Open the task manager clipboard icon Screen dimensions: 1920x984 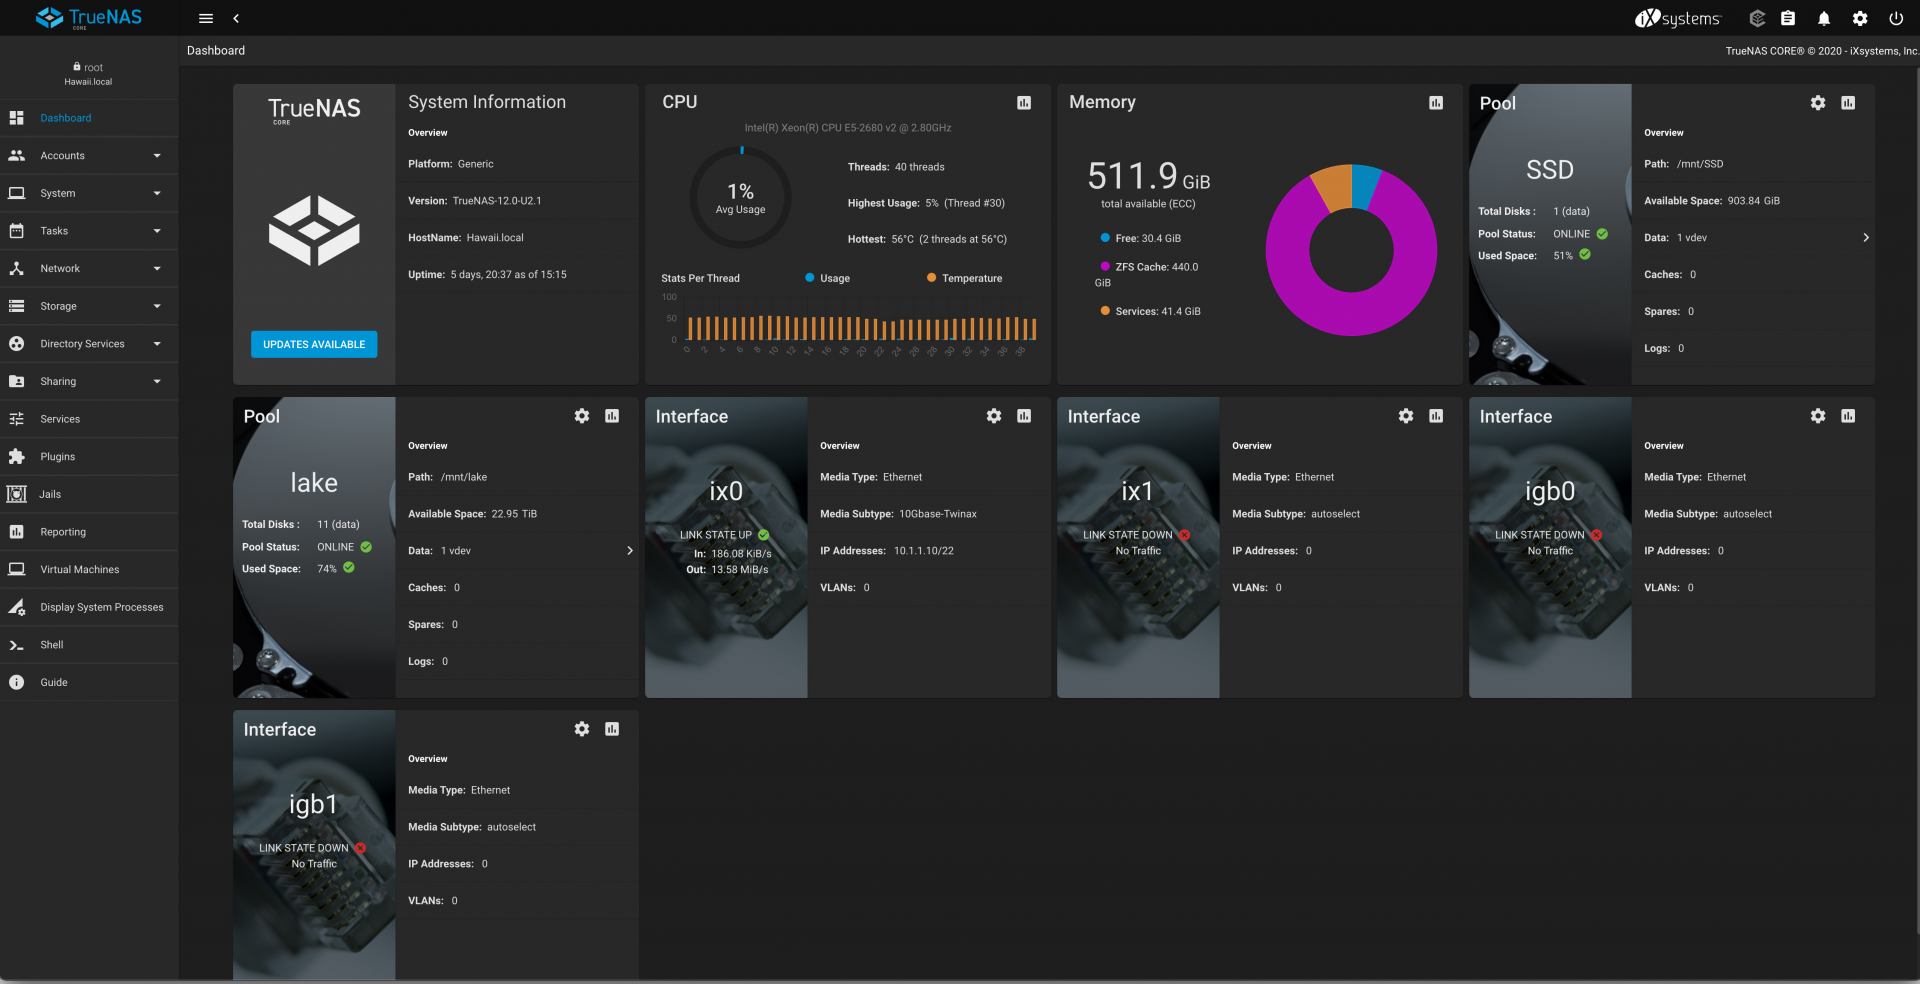point(1788,18)
